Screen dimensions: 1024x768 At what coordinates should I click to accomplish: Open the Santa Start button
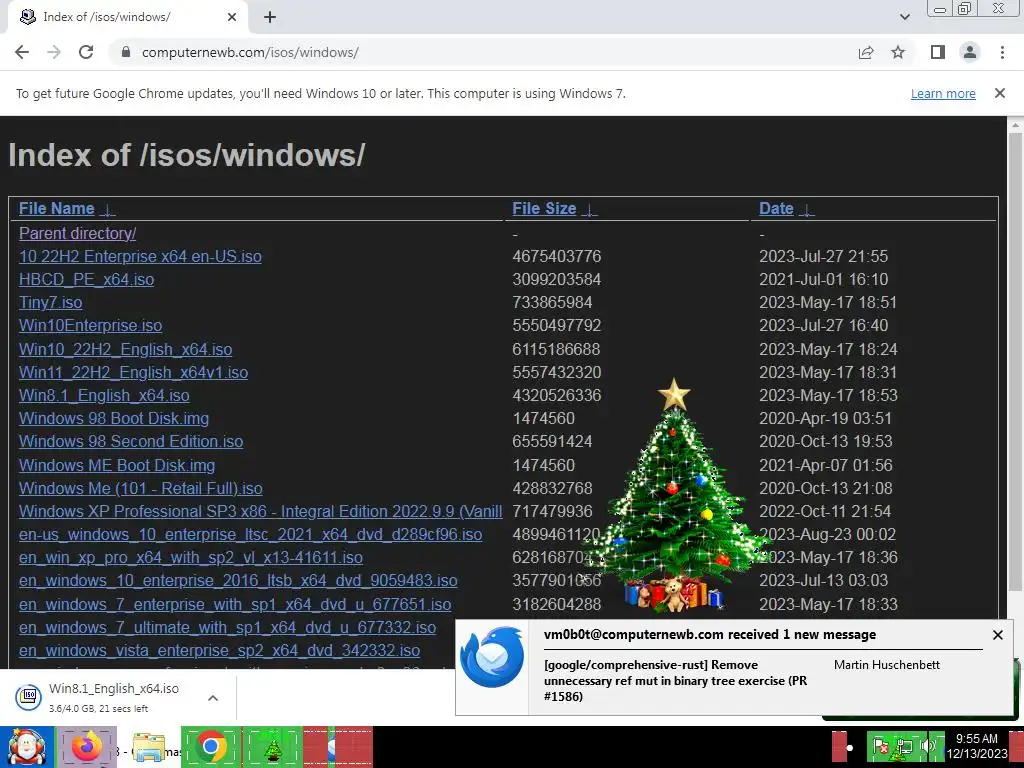(26, 747)
